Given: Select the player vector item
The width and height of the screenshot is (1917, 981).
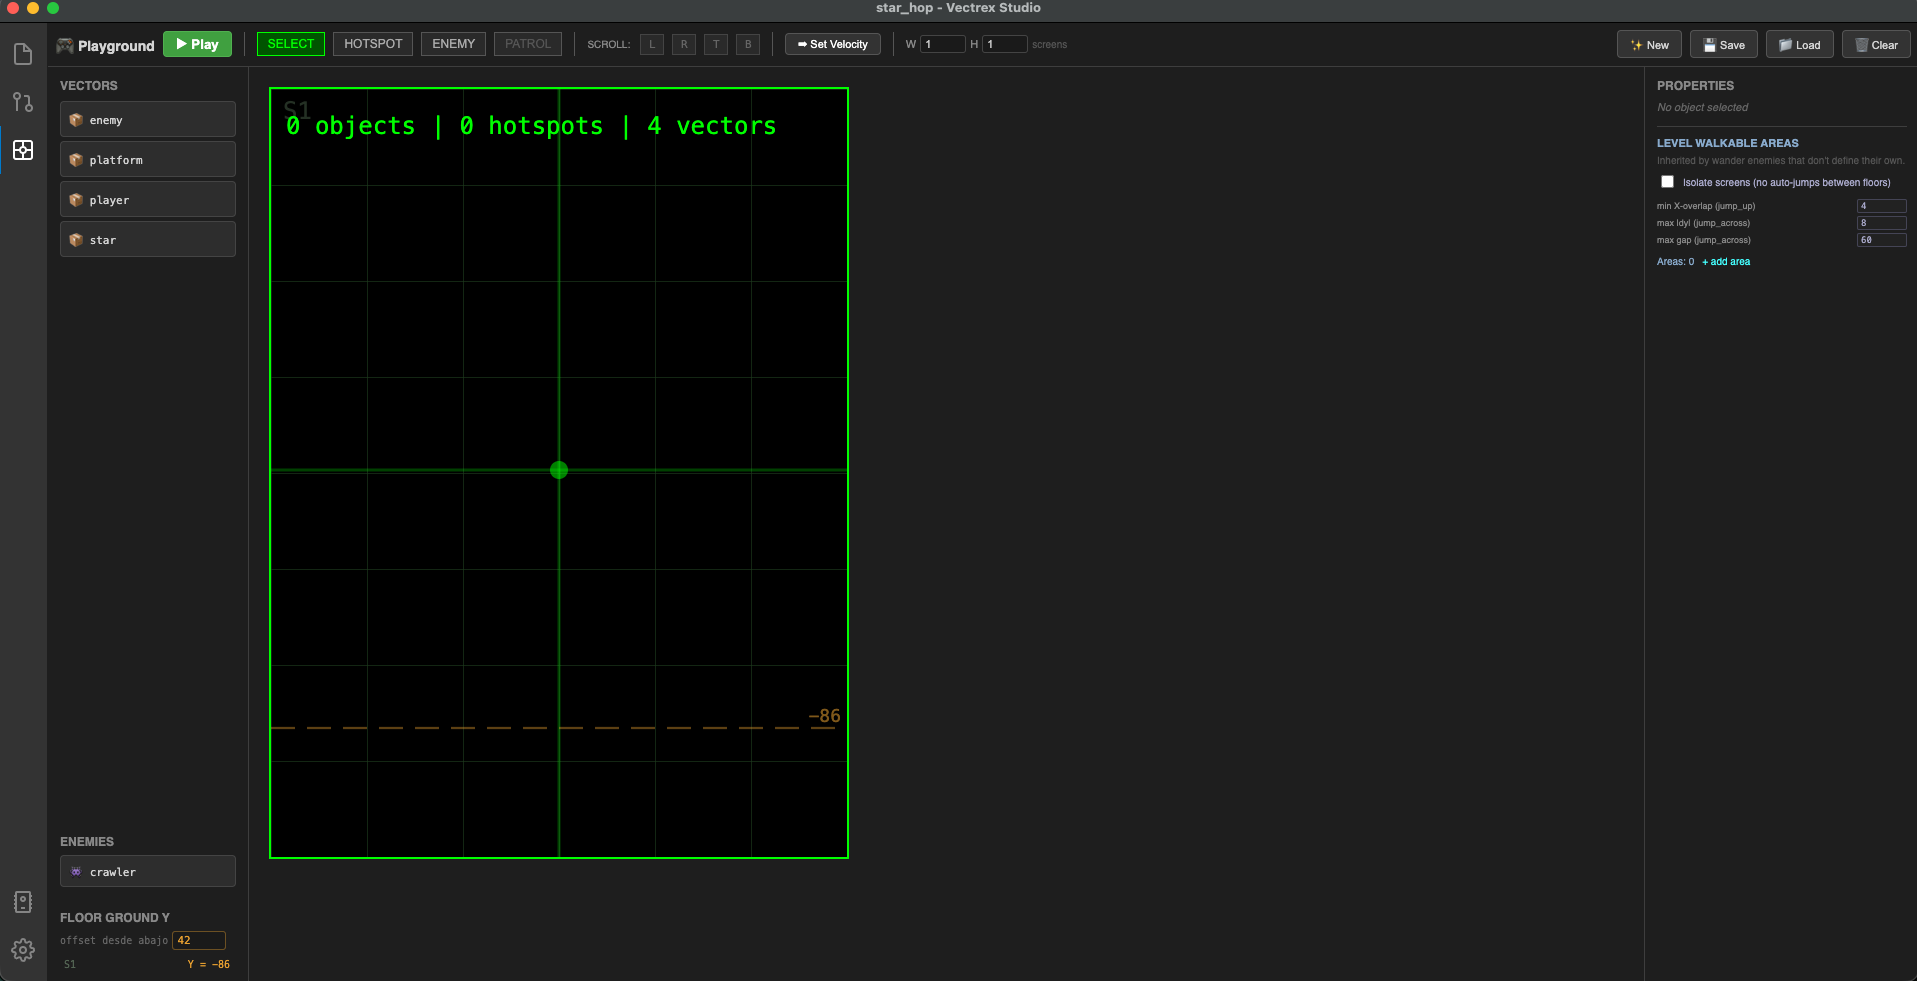Looking at the screenshot, I should (x=148, y=199).
